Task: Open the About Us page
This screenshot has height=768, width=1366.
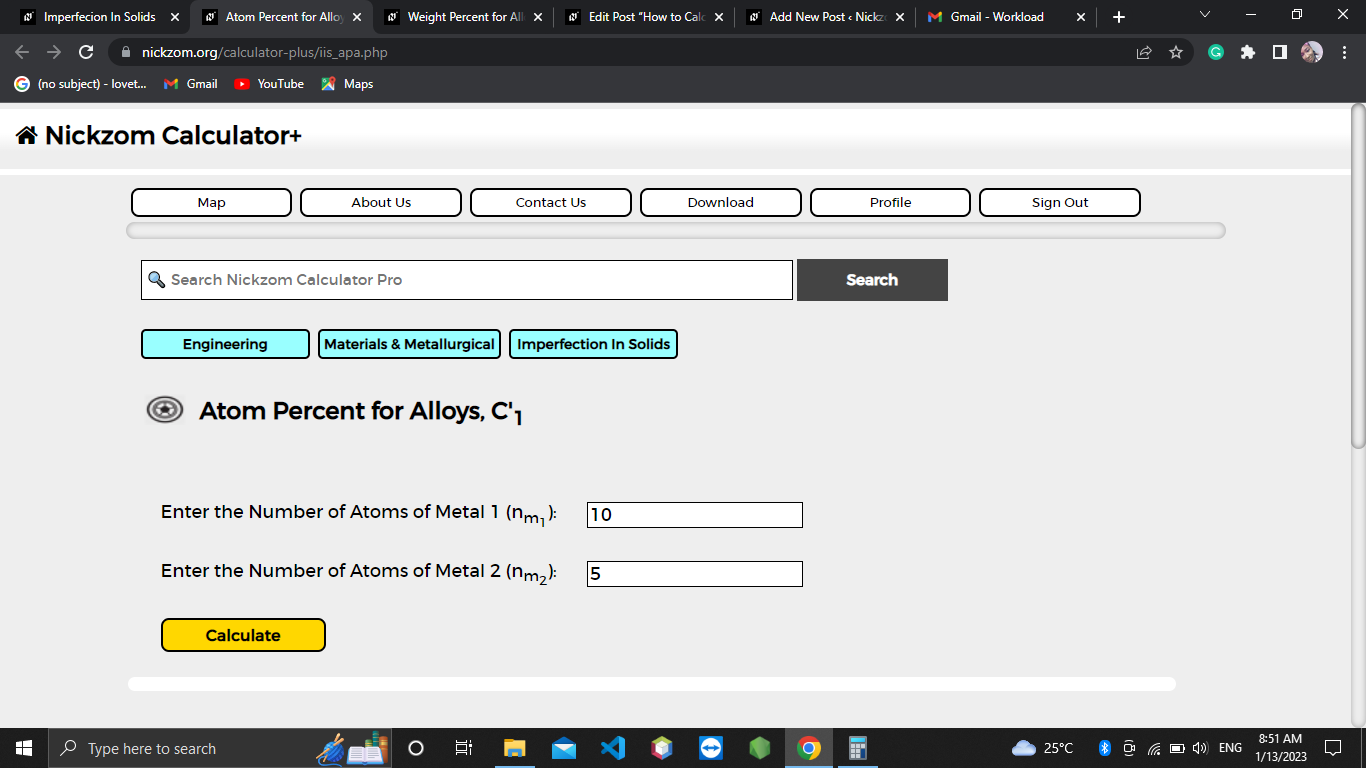Action: point(381,202)
